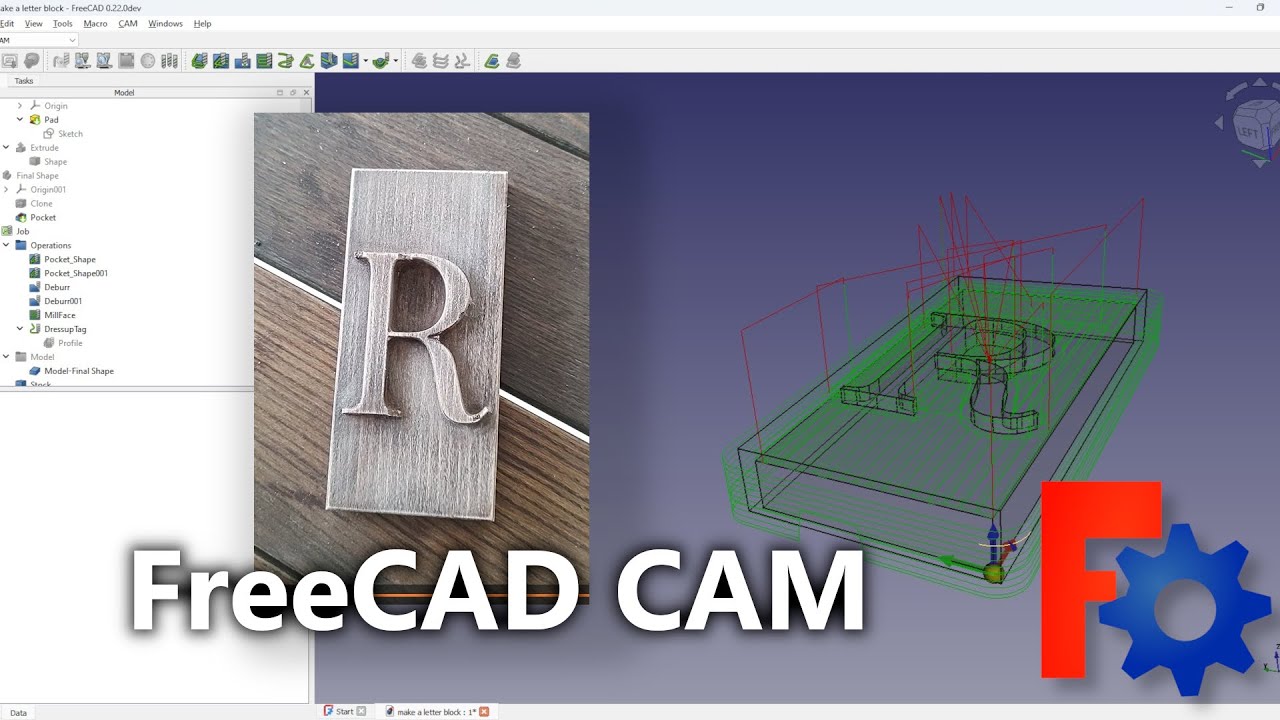The height and width of the screenshot is (720, 1280).
Task: Expand the Origin tree node
Action: click(20, 105)
